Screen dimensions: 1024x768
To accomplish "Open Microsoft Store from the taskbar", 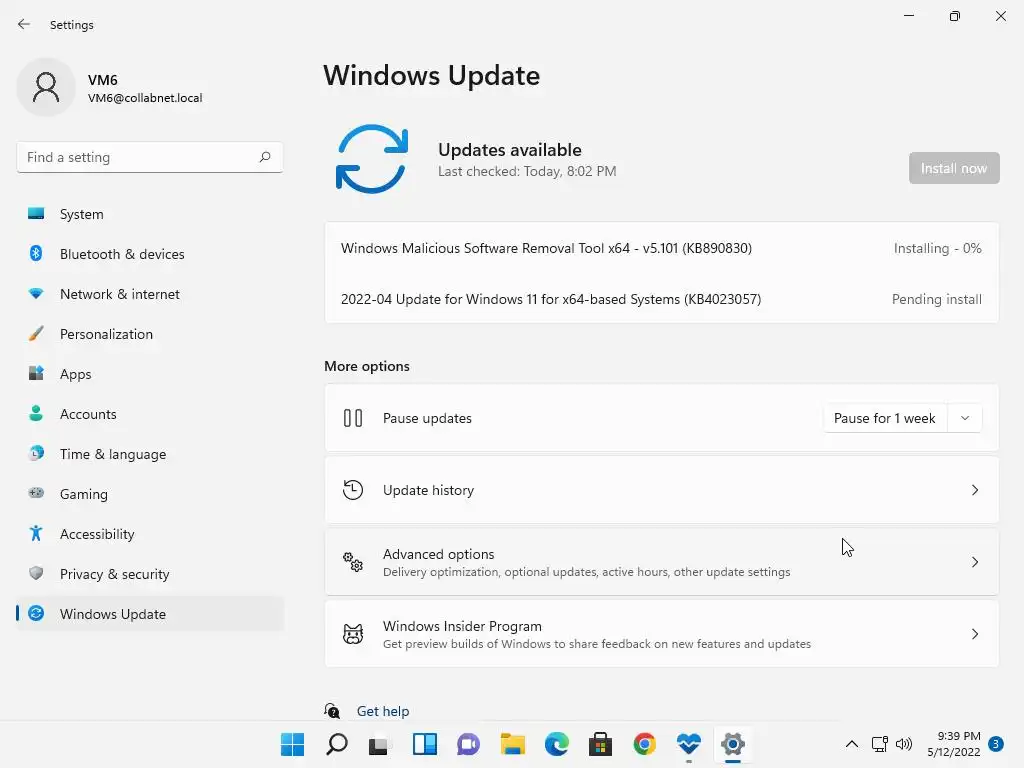I will click(x=600, y=744).
